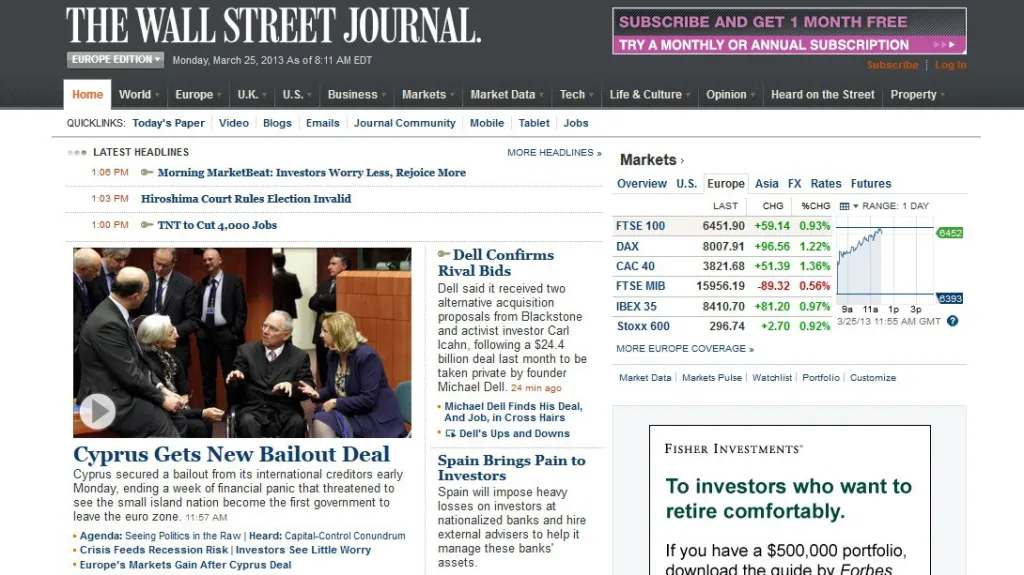
Task: Open the Video quicklink
Action: (234, 123)
